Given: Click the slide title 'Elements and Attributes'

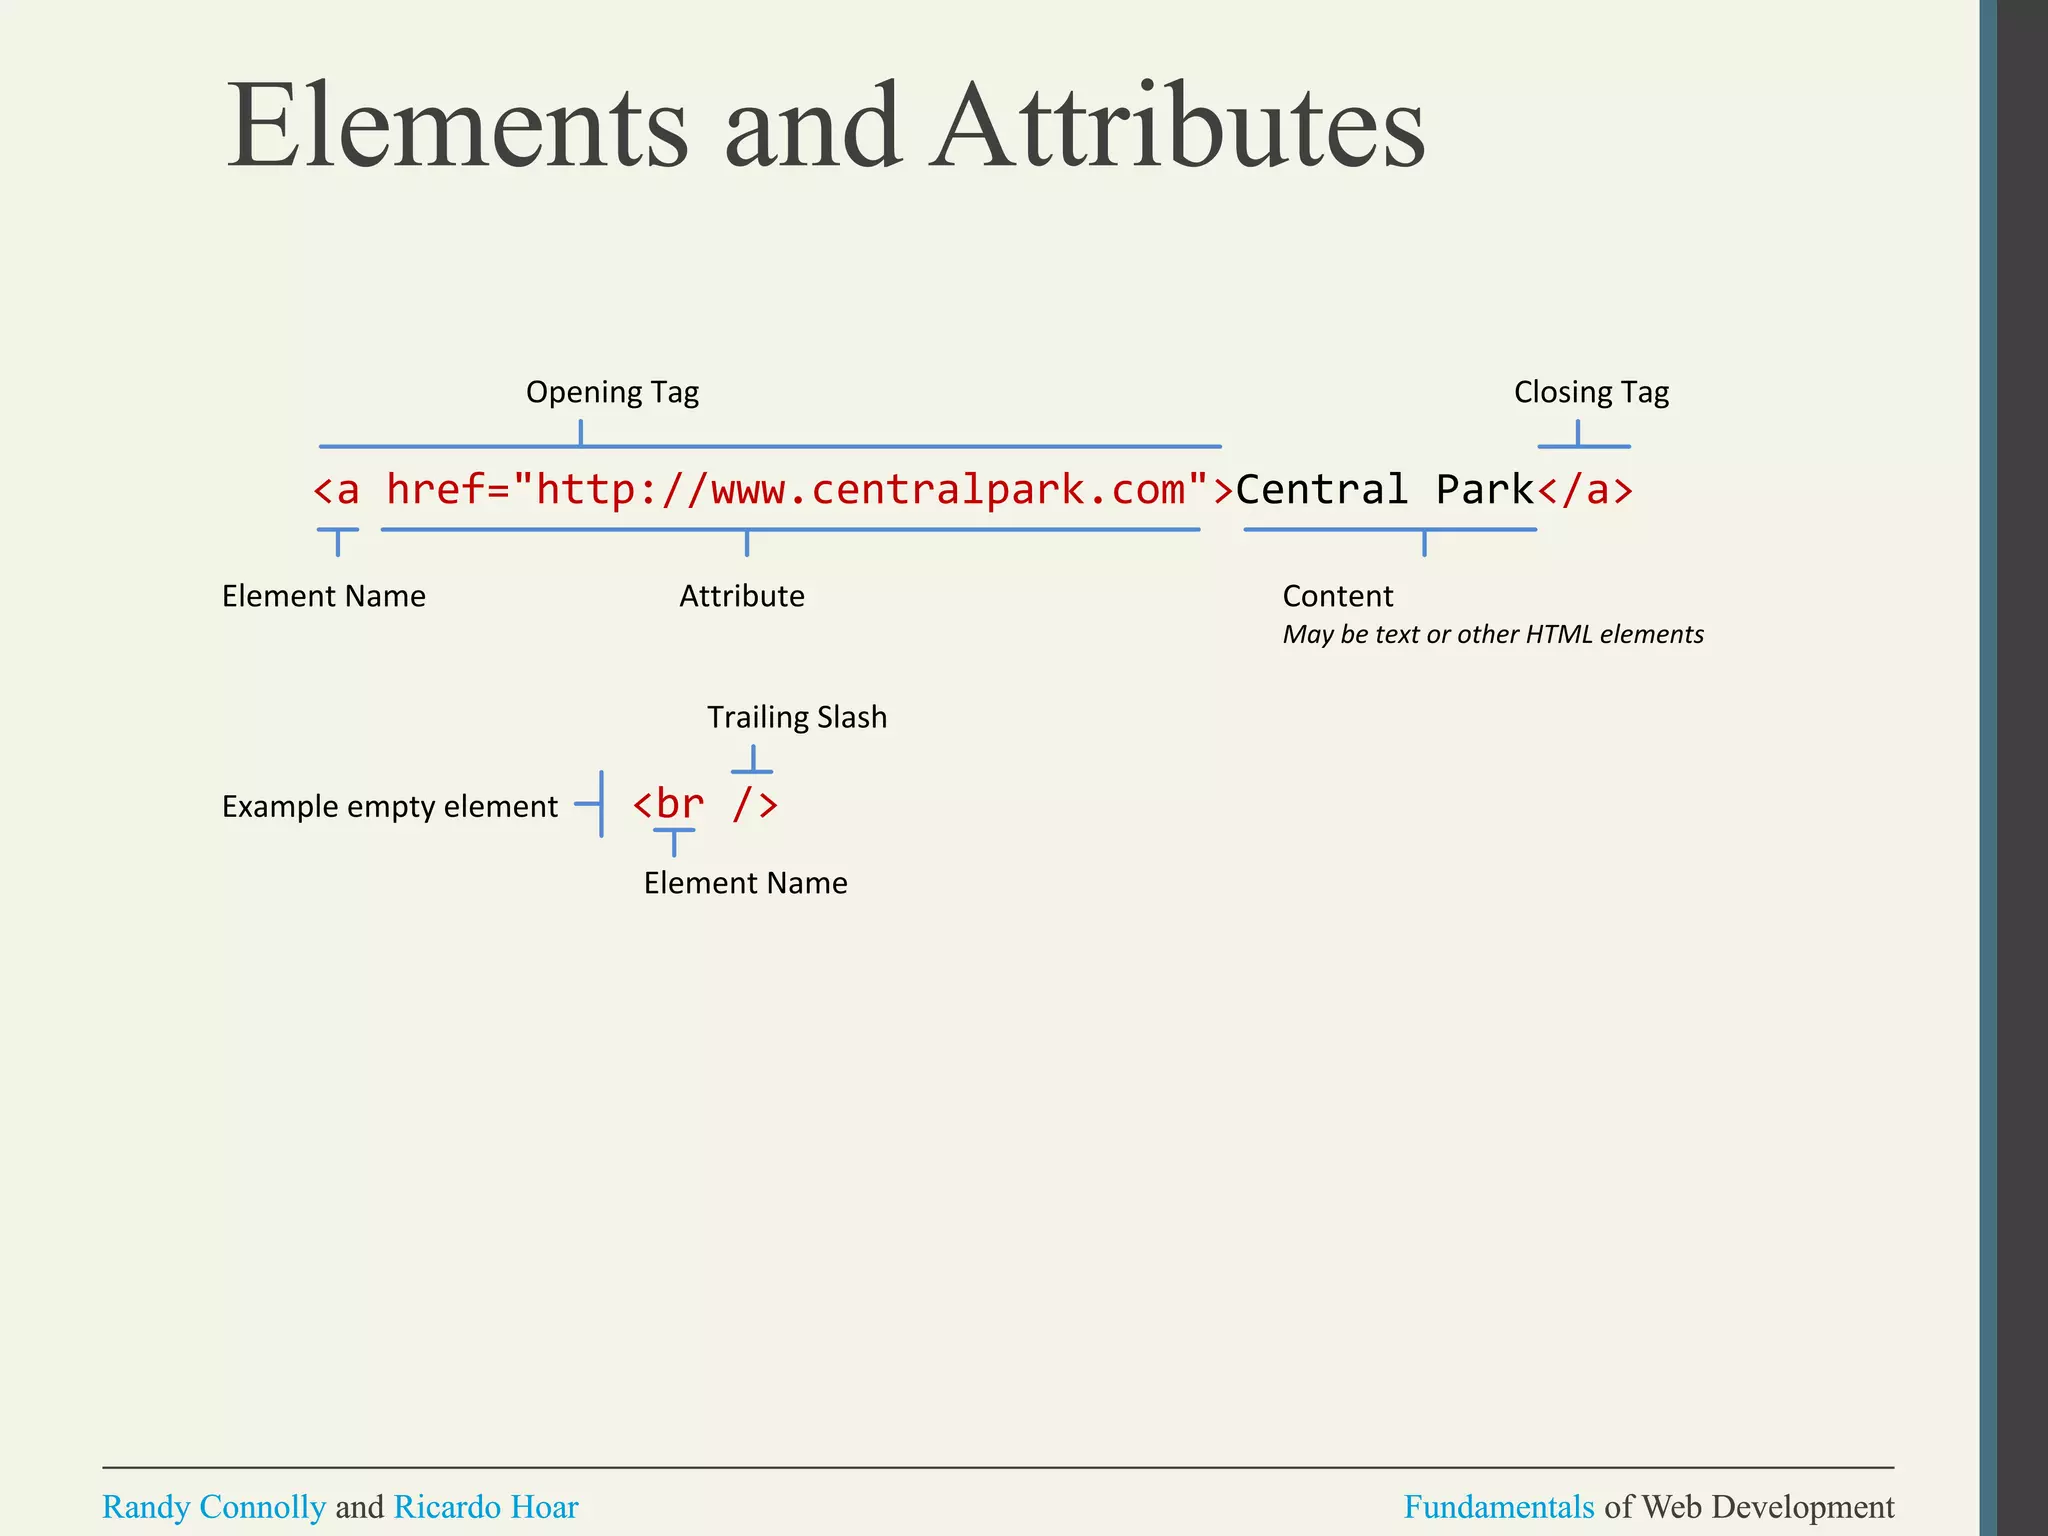Looking at the screenshot, I should tap(826, 127).
